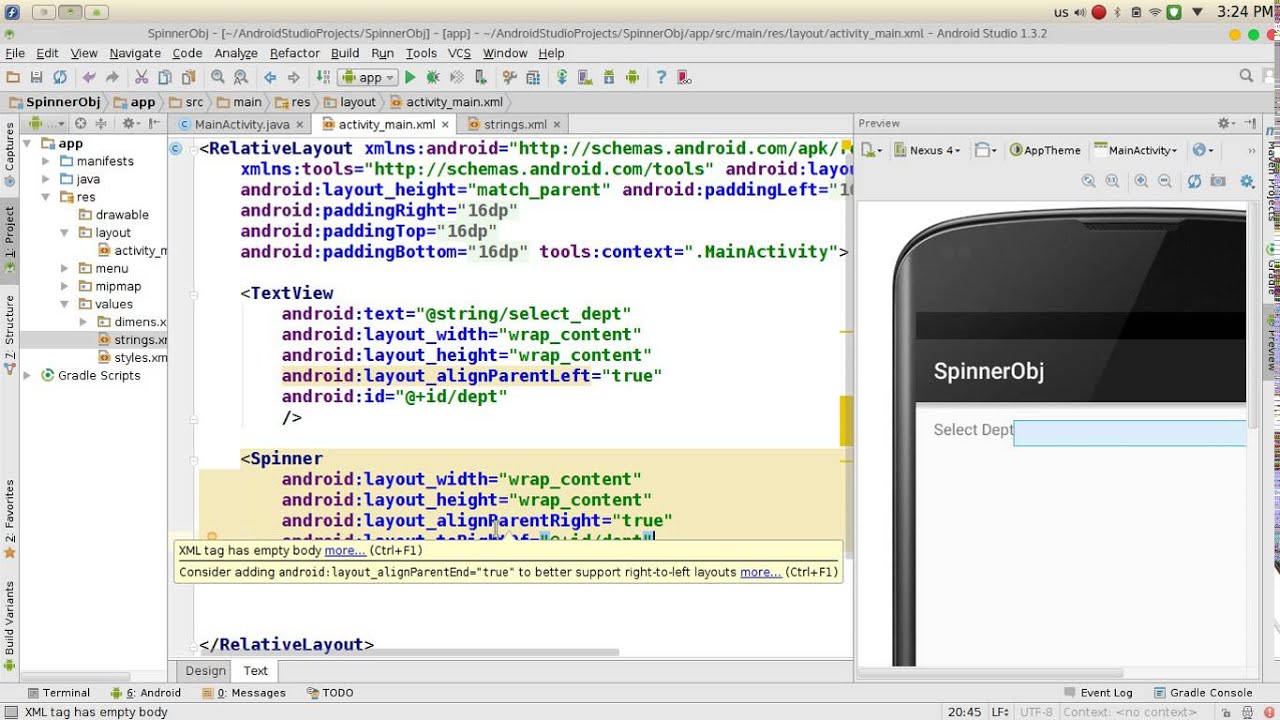Click the Help question mark icon
The width and height of the screenshot is (1280, 720).
(661, 77)
